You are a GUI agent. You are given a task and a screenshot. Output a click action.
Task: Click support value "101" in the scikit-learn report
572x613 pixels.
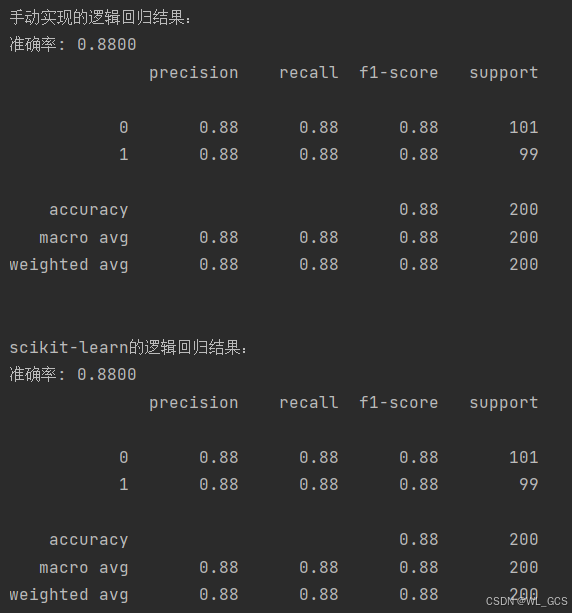coord(524,457)
